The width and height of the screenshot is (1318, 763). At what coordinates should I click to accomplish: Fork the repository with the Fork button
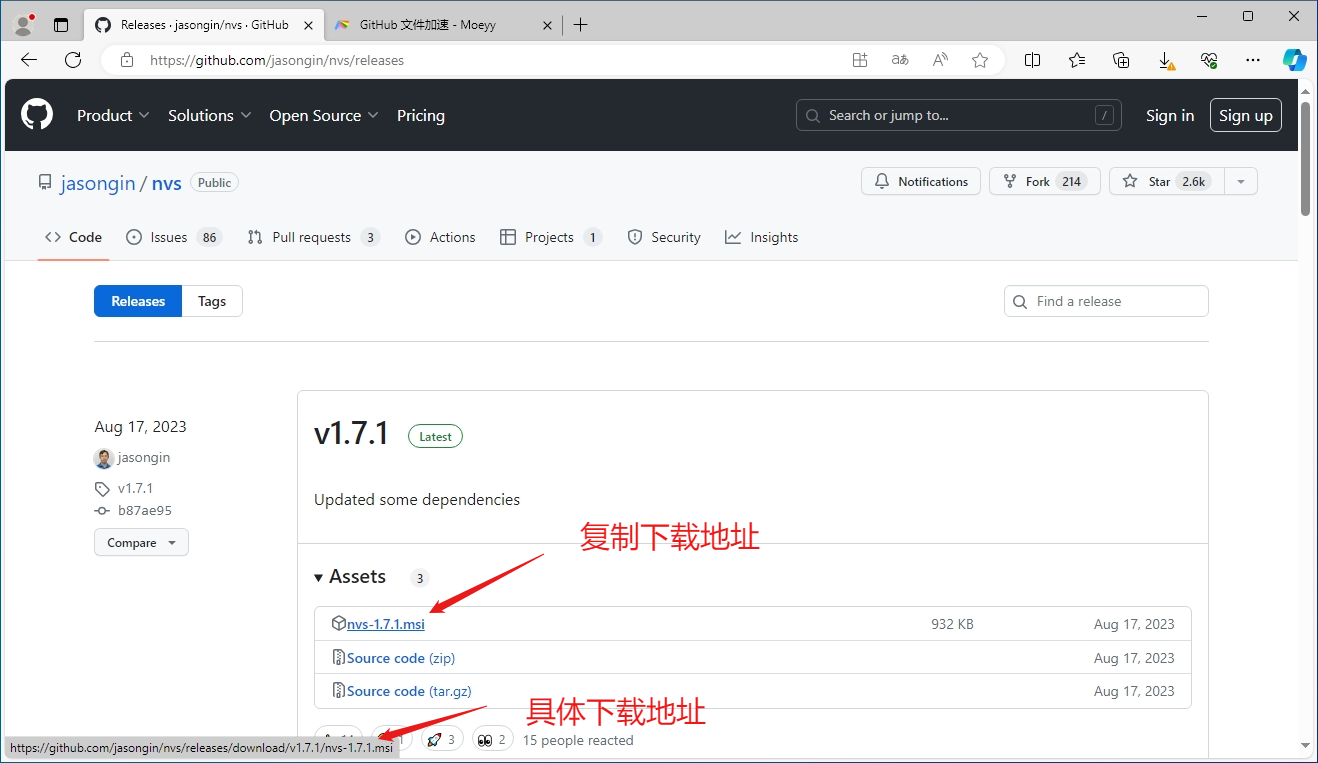pos(1045,181)
